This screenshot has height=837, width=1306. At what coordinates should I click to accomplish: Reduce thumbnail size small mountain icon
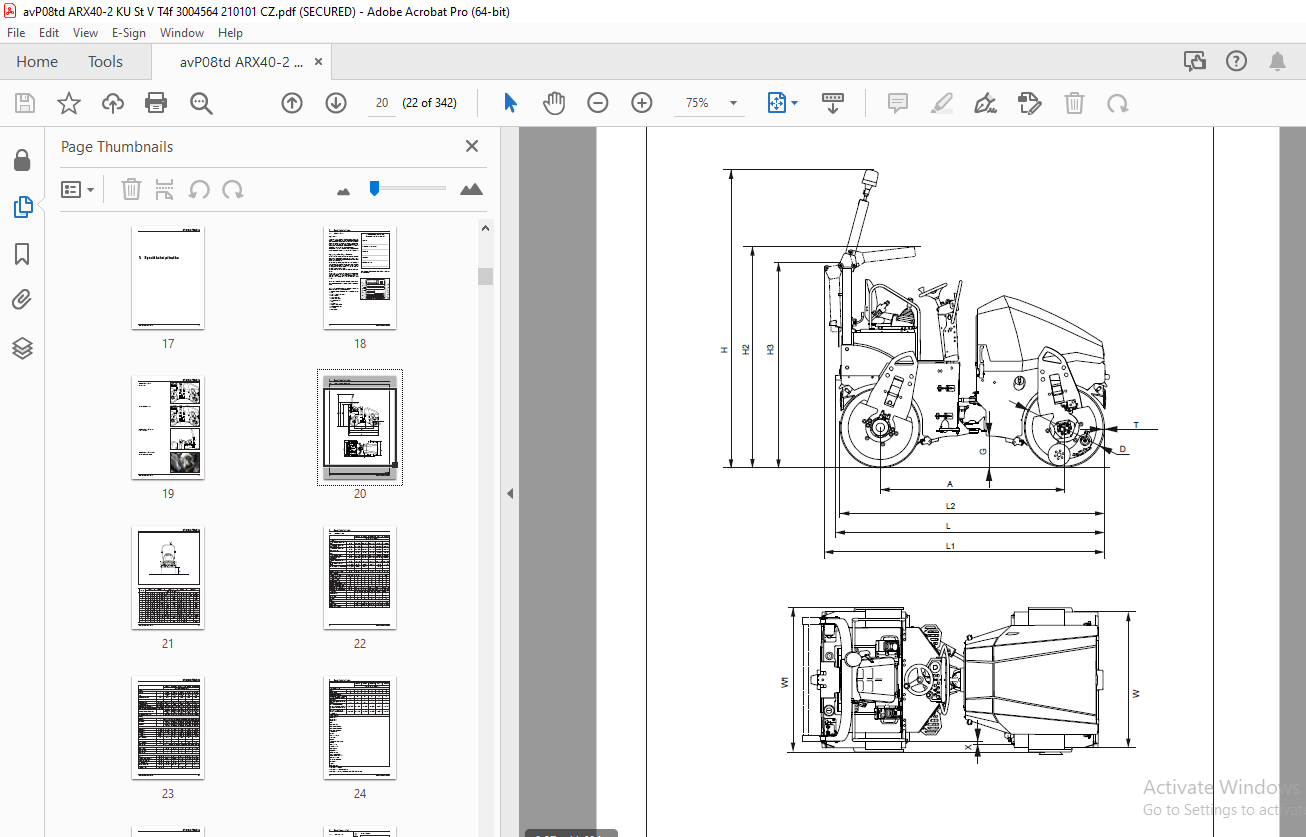pos(344,190)
